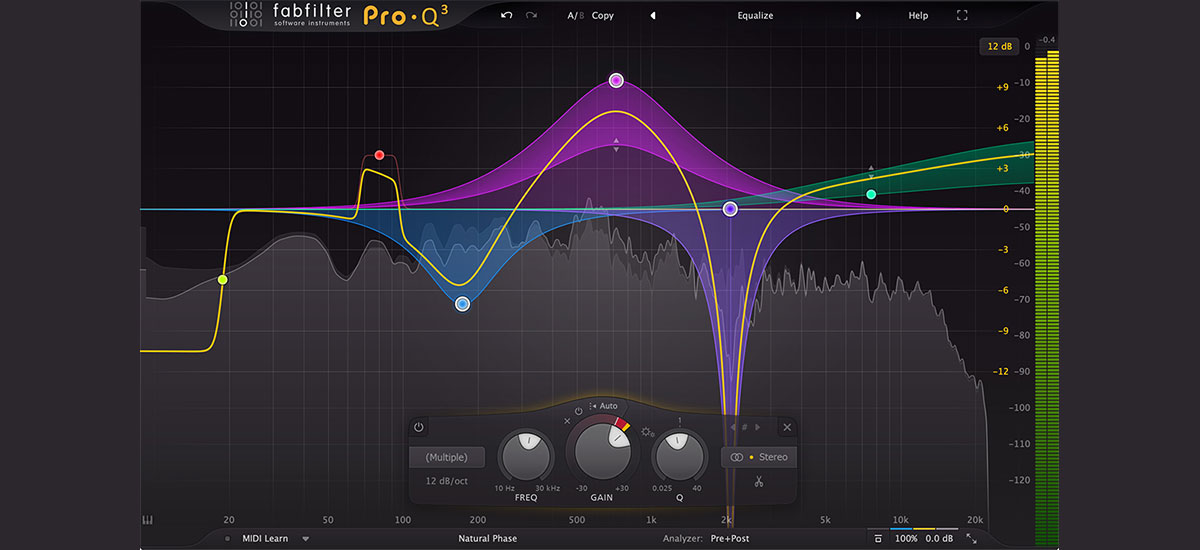Select the purple notch band node
This screenshot has width=1200, height=550.
pyautogui.click(x=730, y=209)
